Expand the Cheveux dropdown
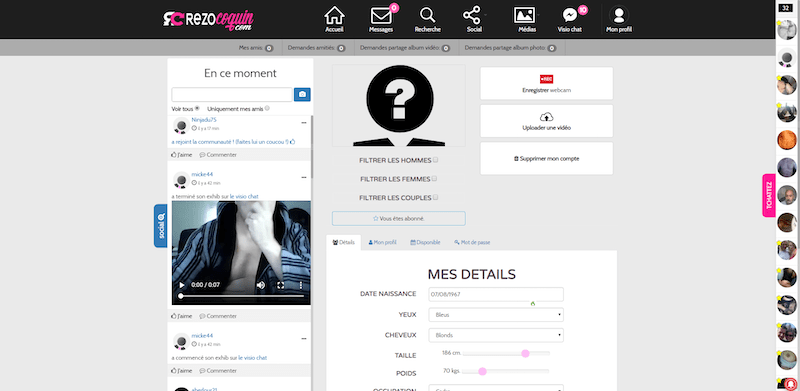This screenshot has width=800, height=391. coord(496,335)
